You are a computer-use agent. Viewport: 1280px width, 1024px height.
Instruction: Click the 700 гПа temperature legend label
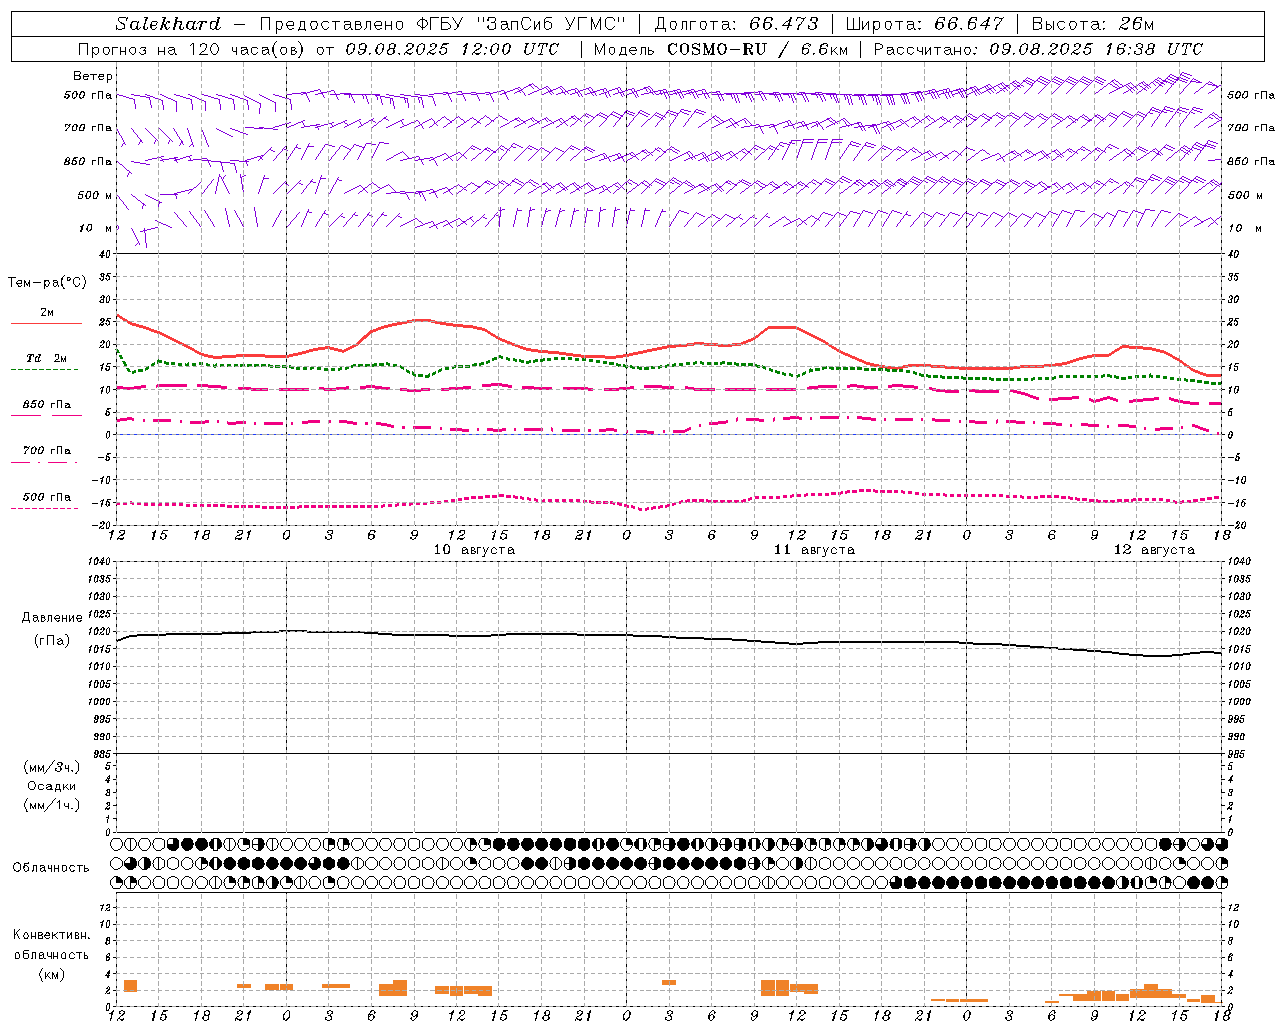pos(47,450)
